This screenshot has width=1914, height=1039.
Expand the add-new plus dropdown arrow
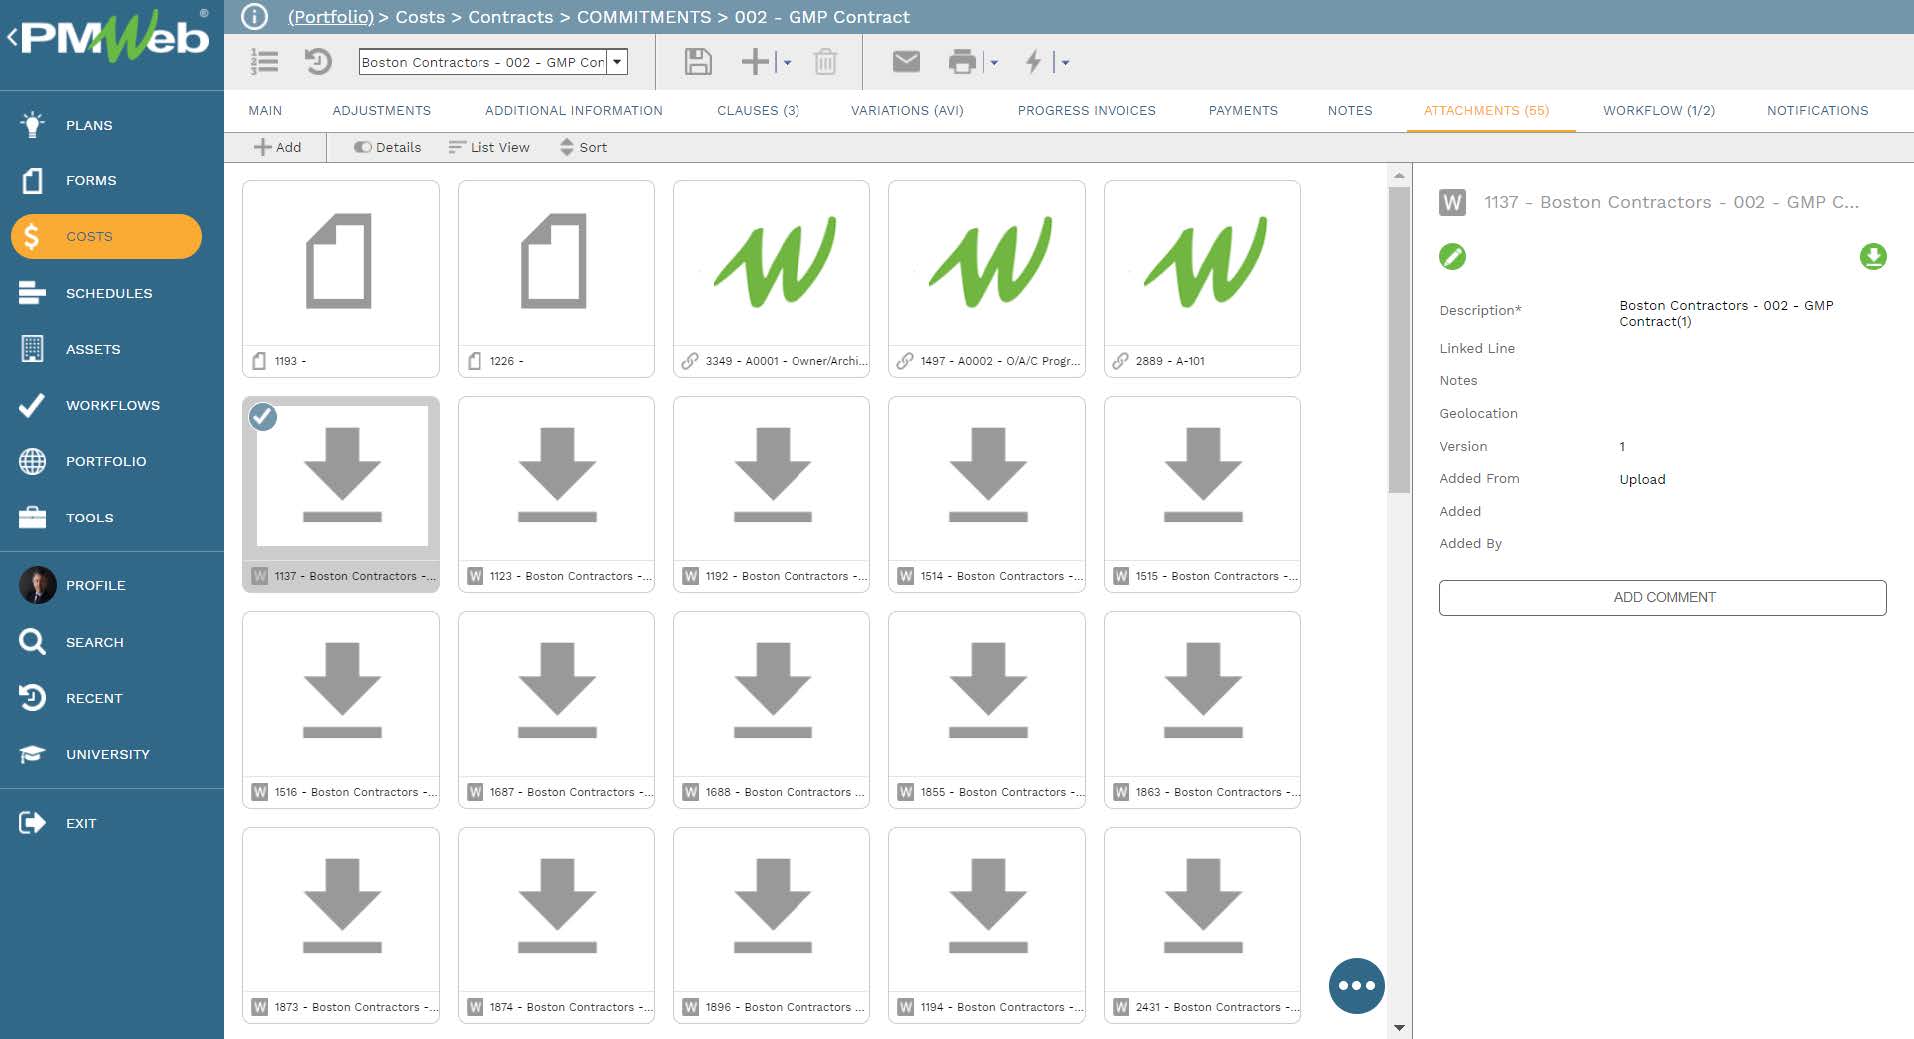coord(787,63)
